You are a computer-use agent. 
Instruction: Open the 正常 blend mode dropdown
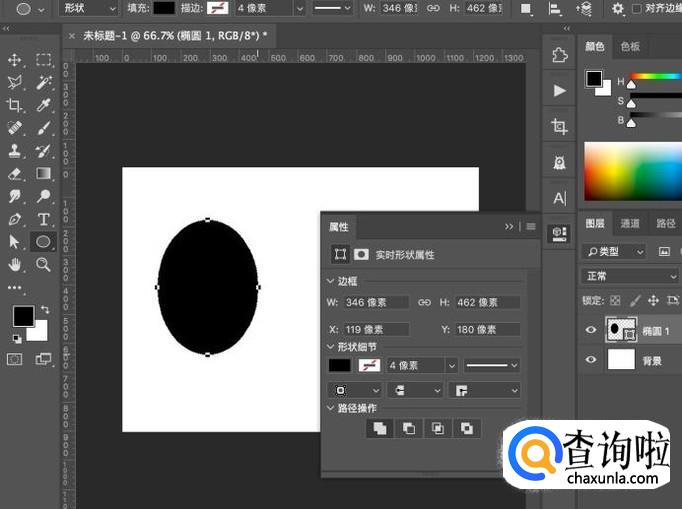coord(630,276)
